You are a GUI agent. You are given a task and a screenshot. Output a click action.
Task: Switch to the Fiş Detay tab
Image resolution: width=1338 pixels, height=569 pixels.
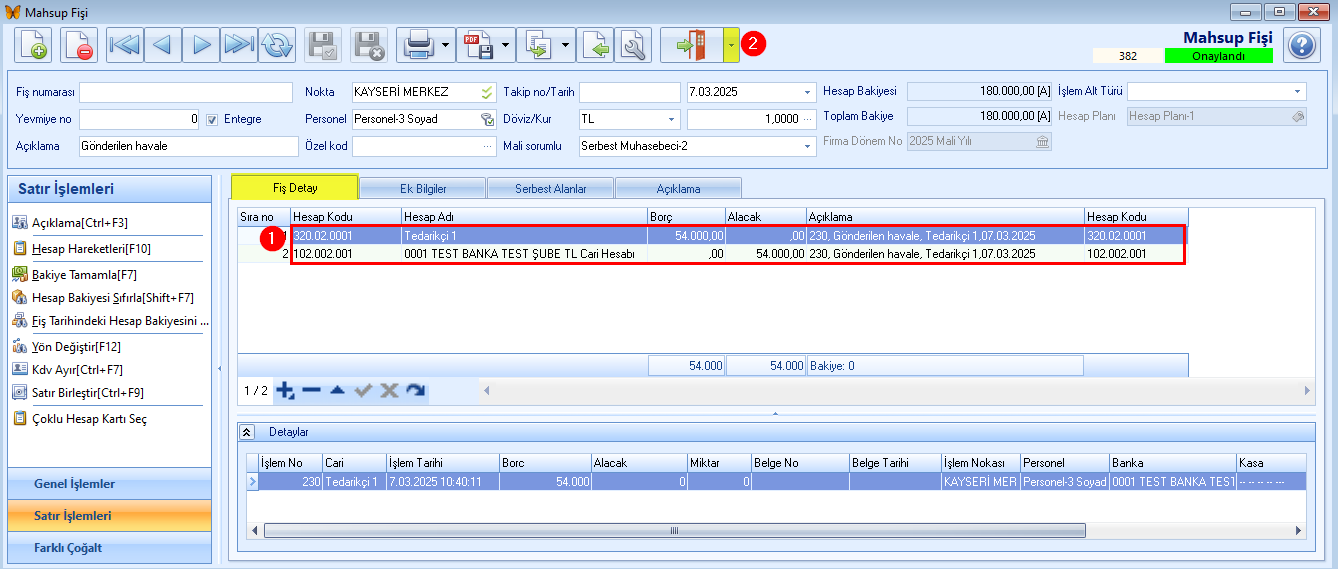[294, 188]
